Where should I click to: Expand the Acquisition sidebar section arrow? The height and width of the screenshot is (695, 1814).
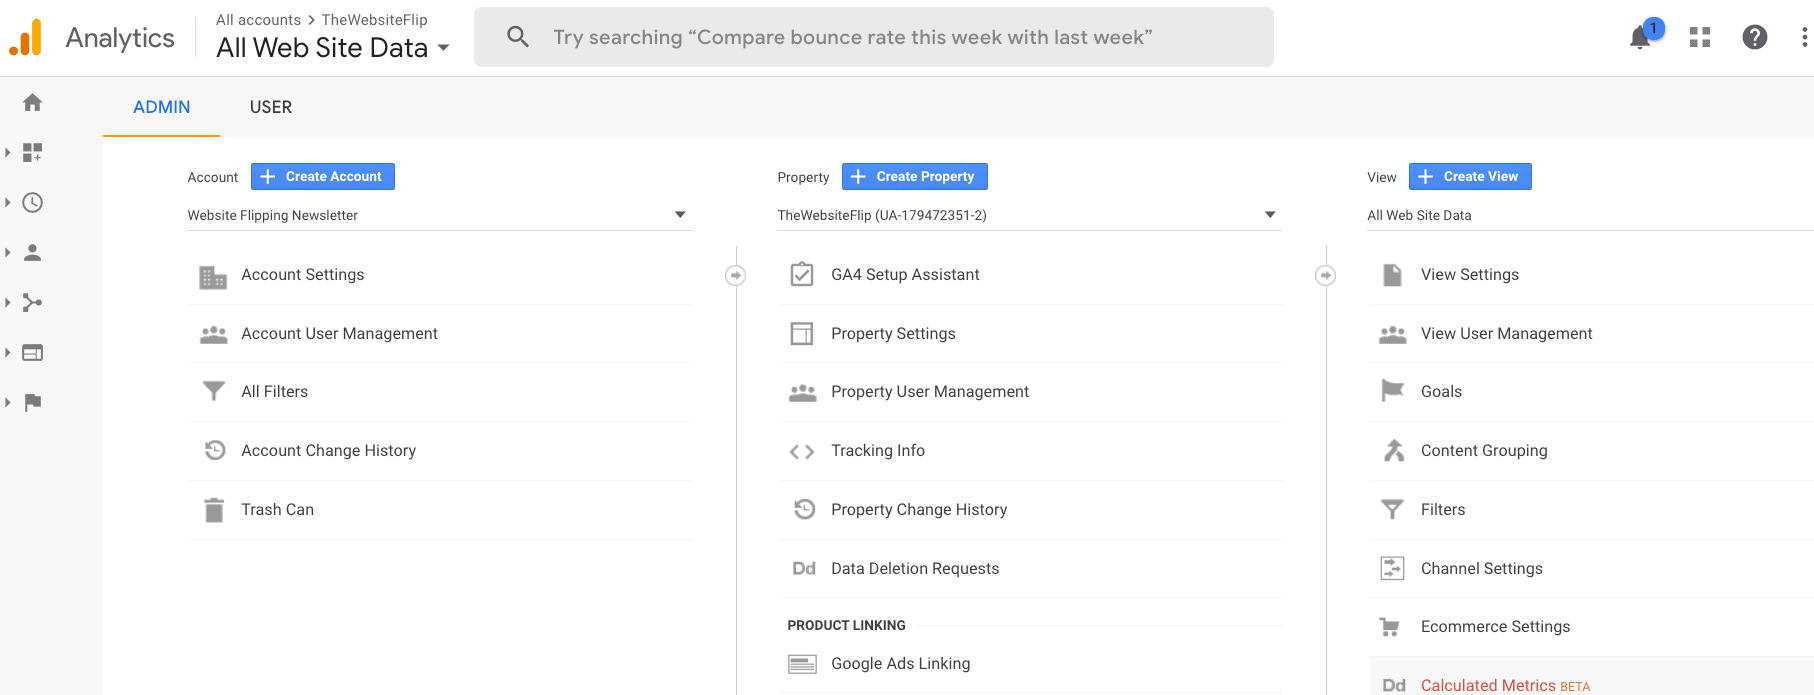click(8, 302)
